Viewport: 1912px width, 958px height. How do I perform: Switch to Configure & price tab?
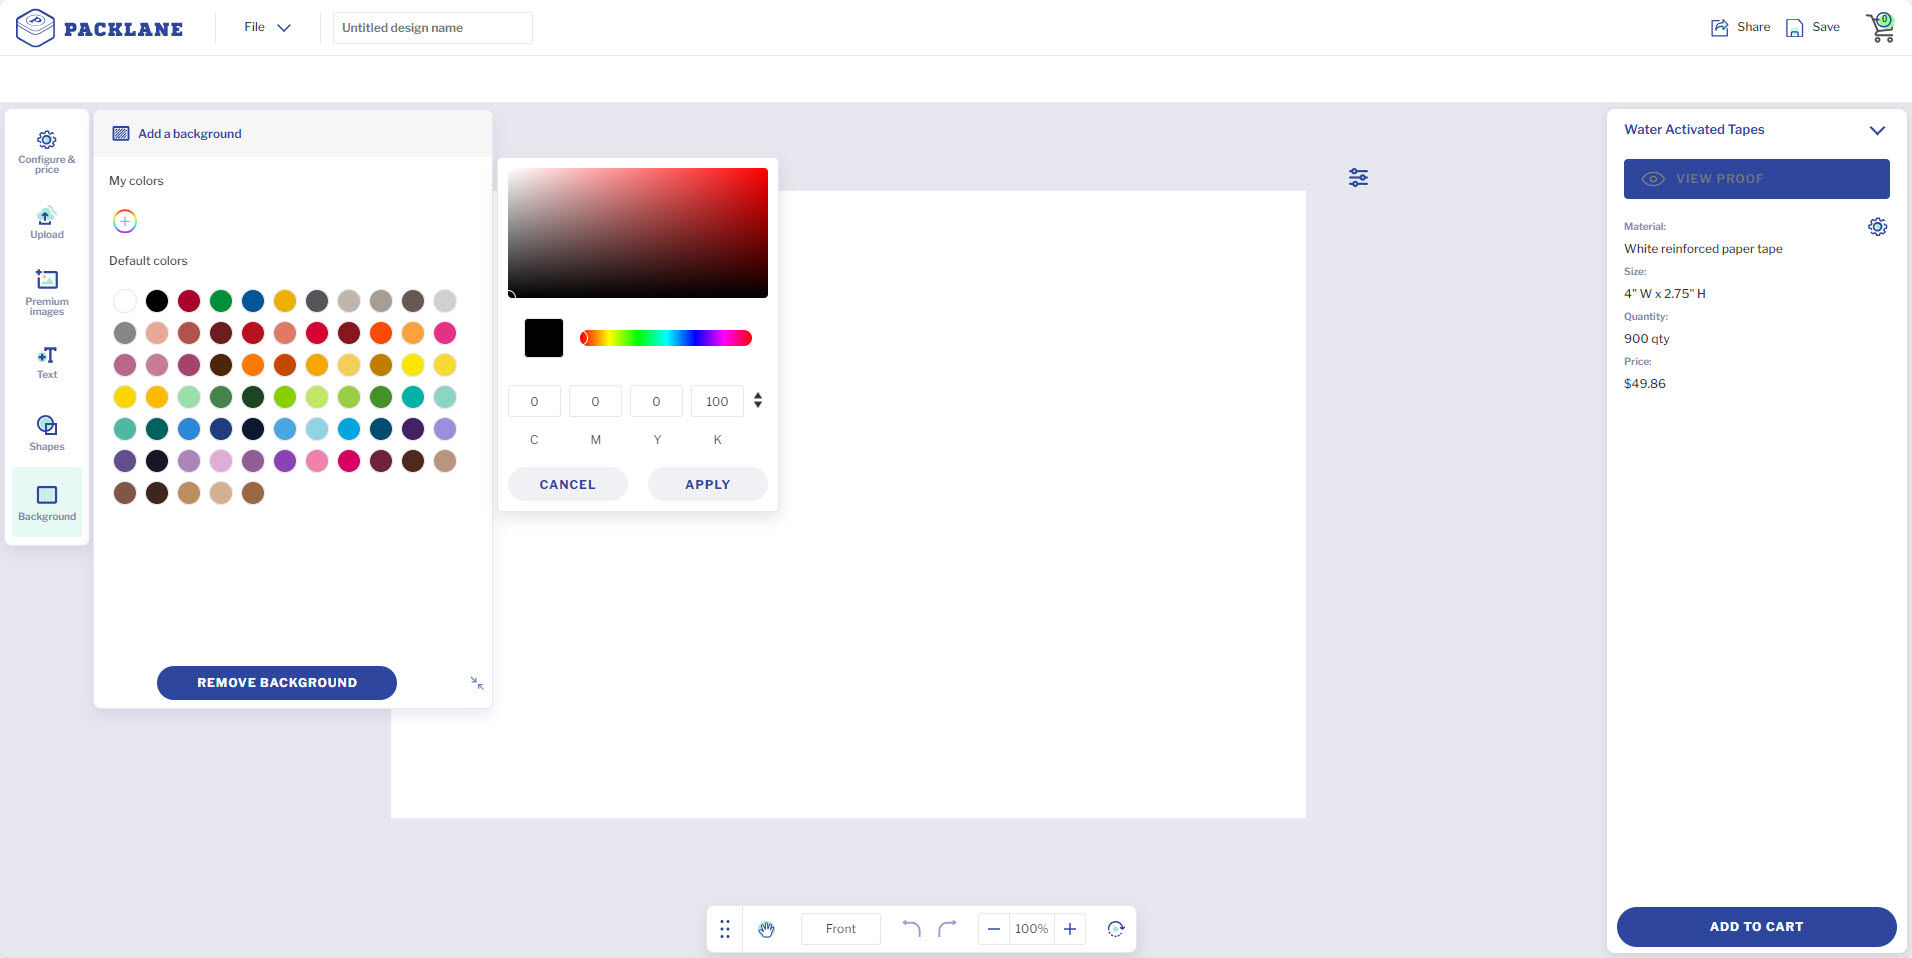pos(46,150)
